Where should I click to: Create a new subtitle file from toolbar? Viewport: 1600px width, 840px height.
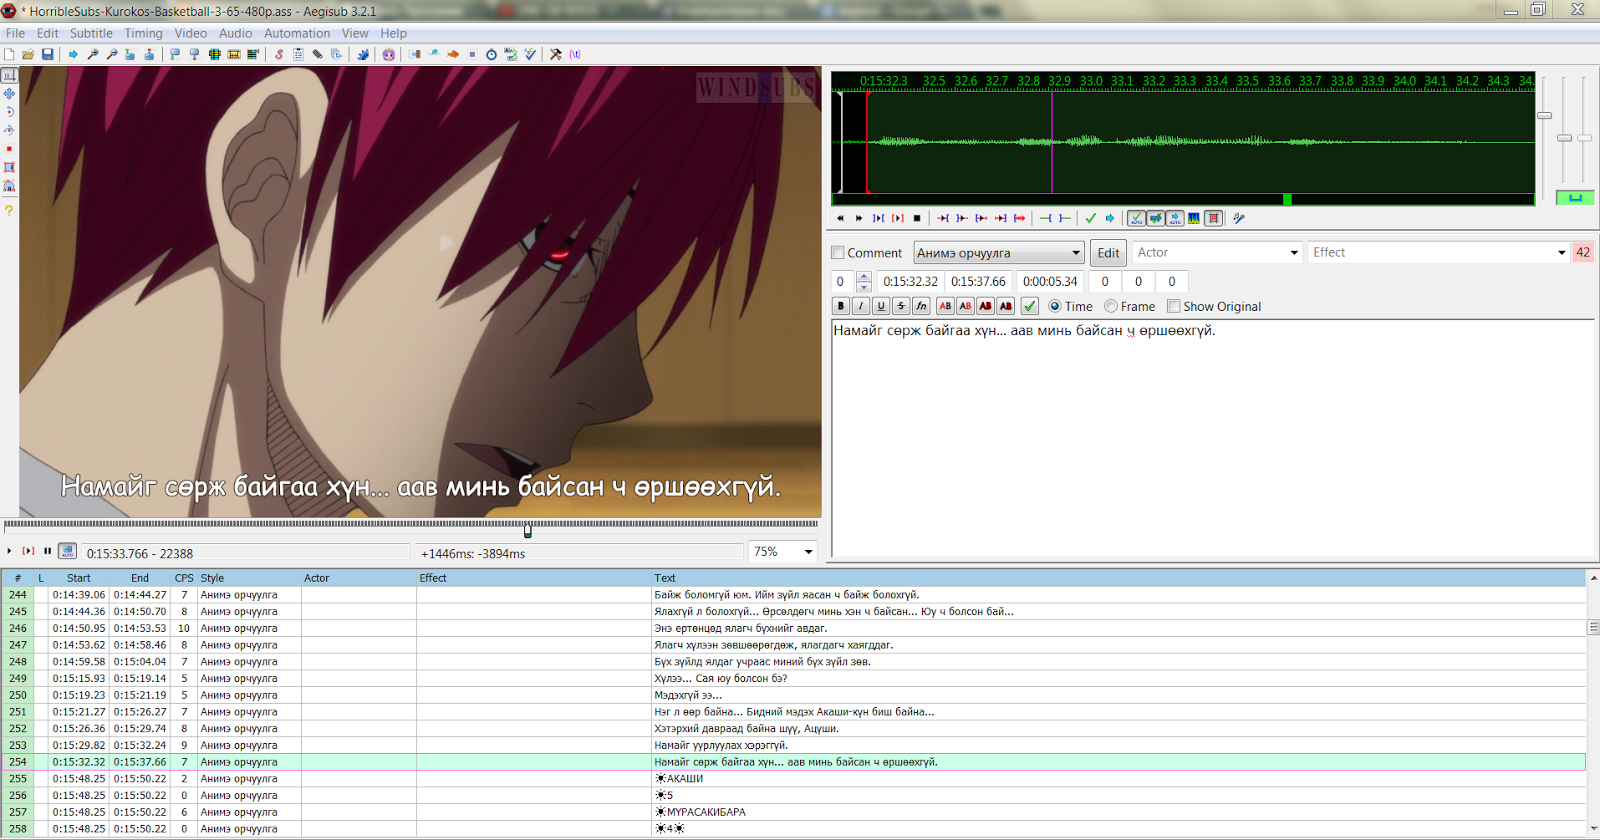9,54
